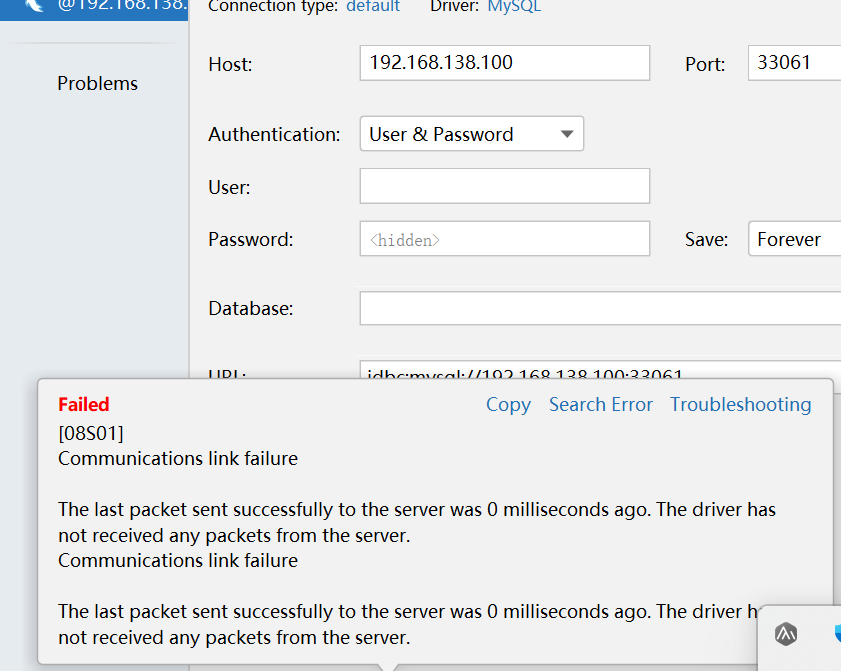Image resolution: width=841 pixels, height=671 pixels.
Task: Click the gray hexagon tray icon
Action: (787, 633)
